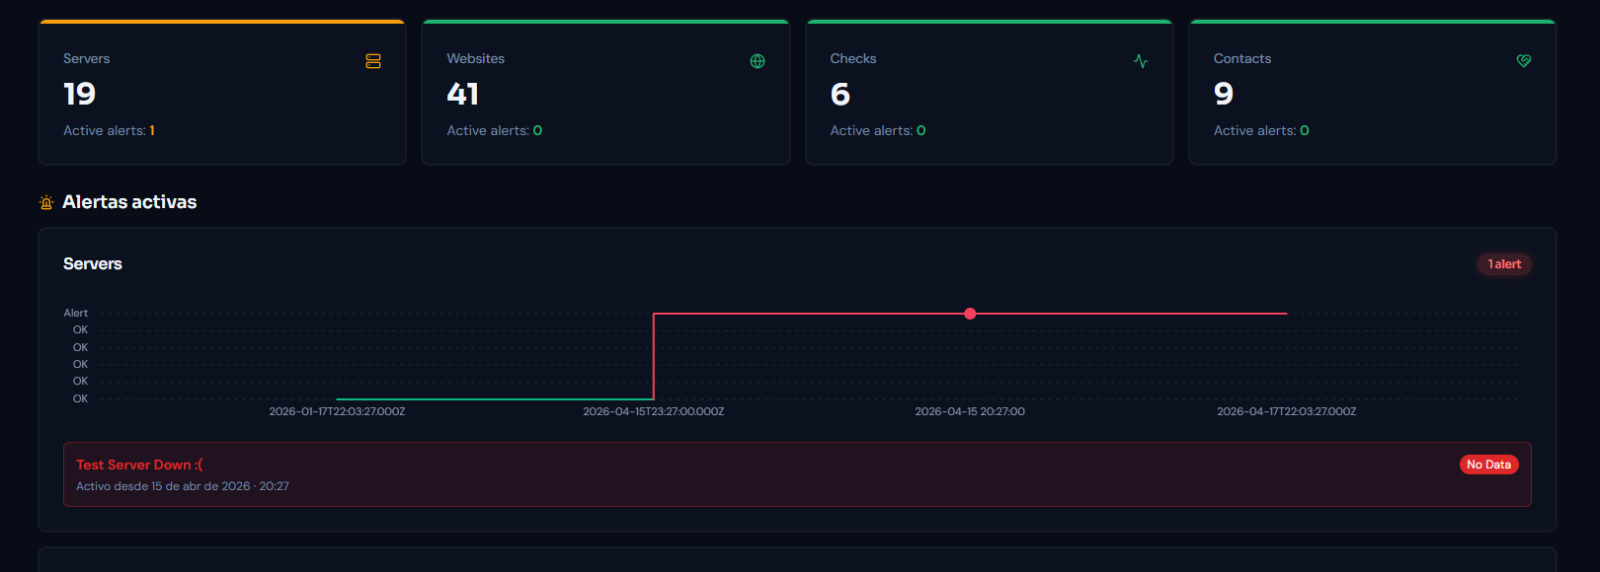Click the green OK line in the chart
The image size is (1600, 572).
[x=495, y=399]
